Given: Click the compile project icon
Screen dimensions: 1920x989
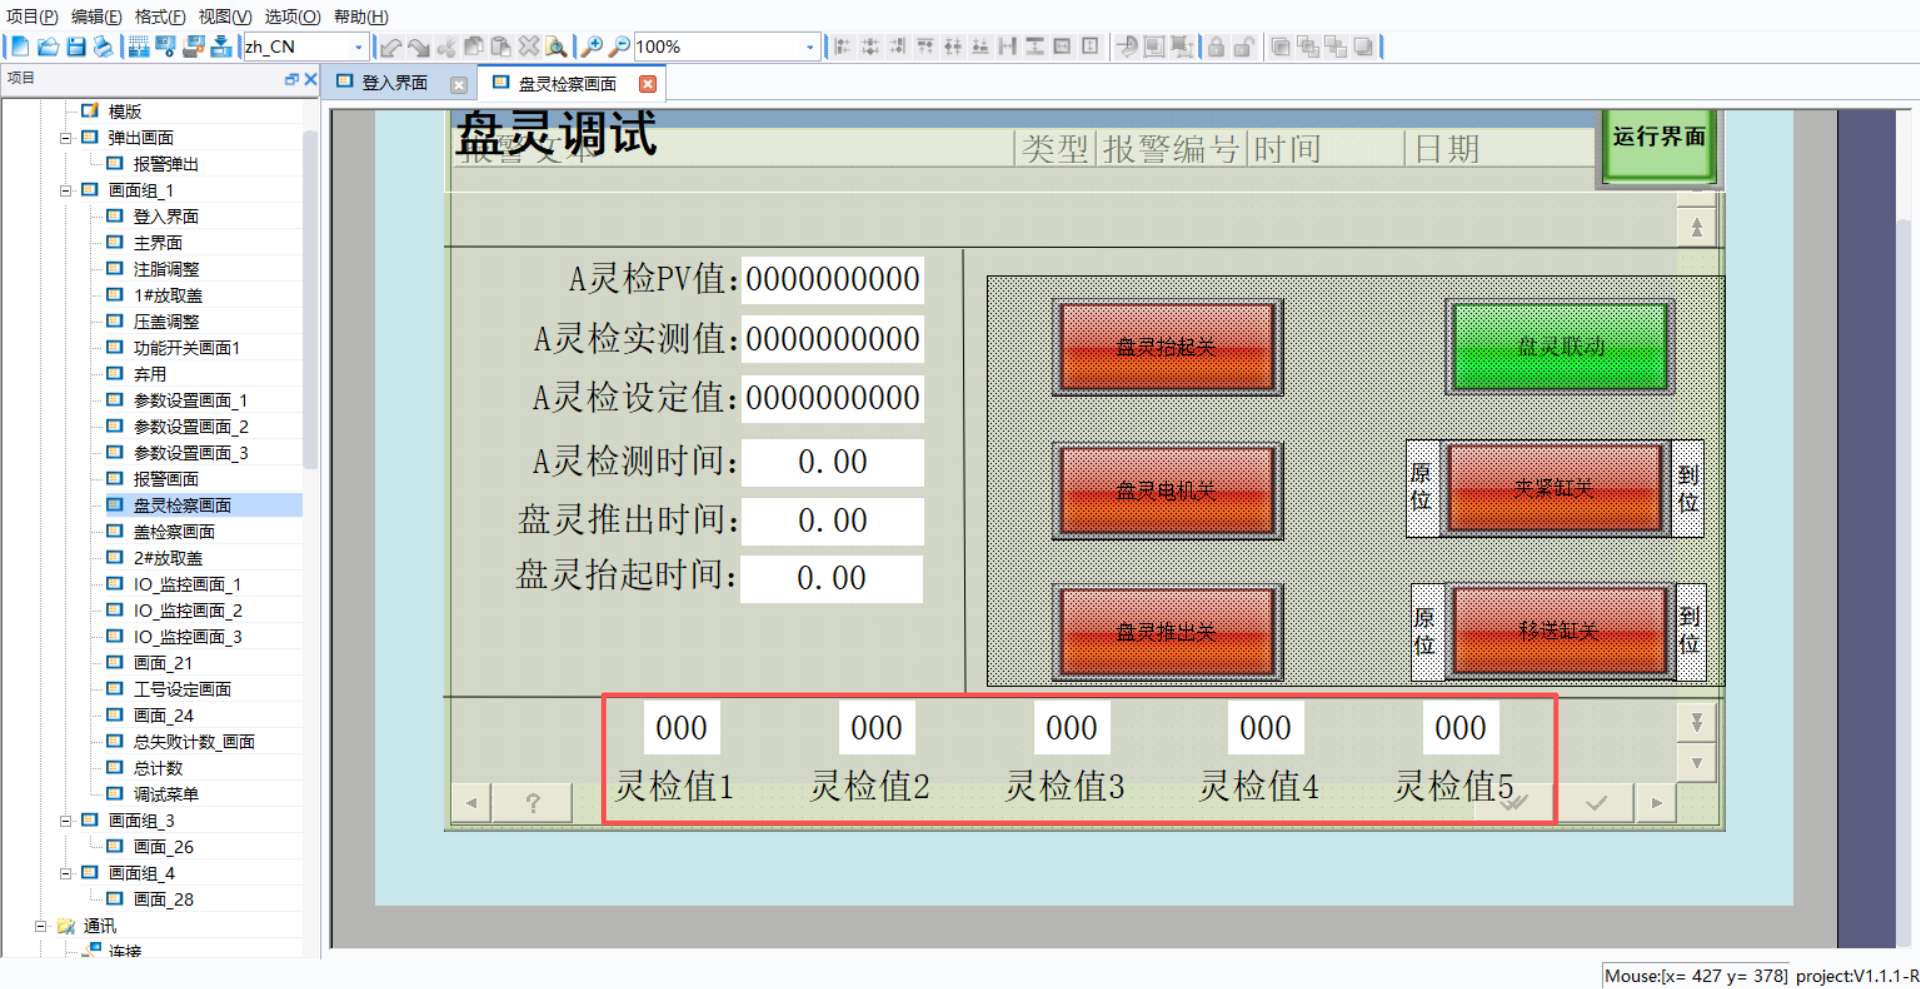Looking at the screenshot, I should click(139, 46).
